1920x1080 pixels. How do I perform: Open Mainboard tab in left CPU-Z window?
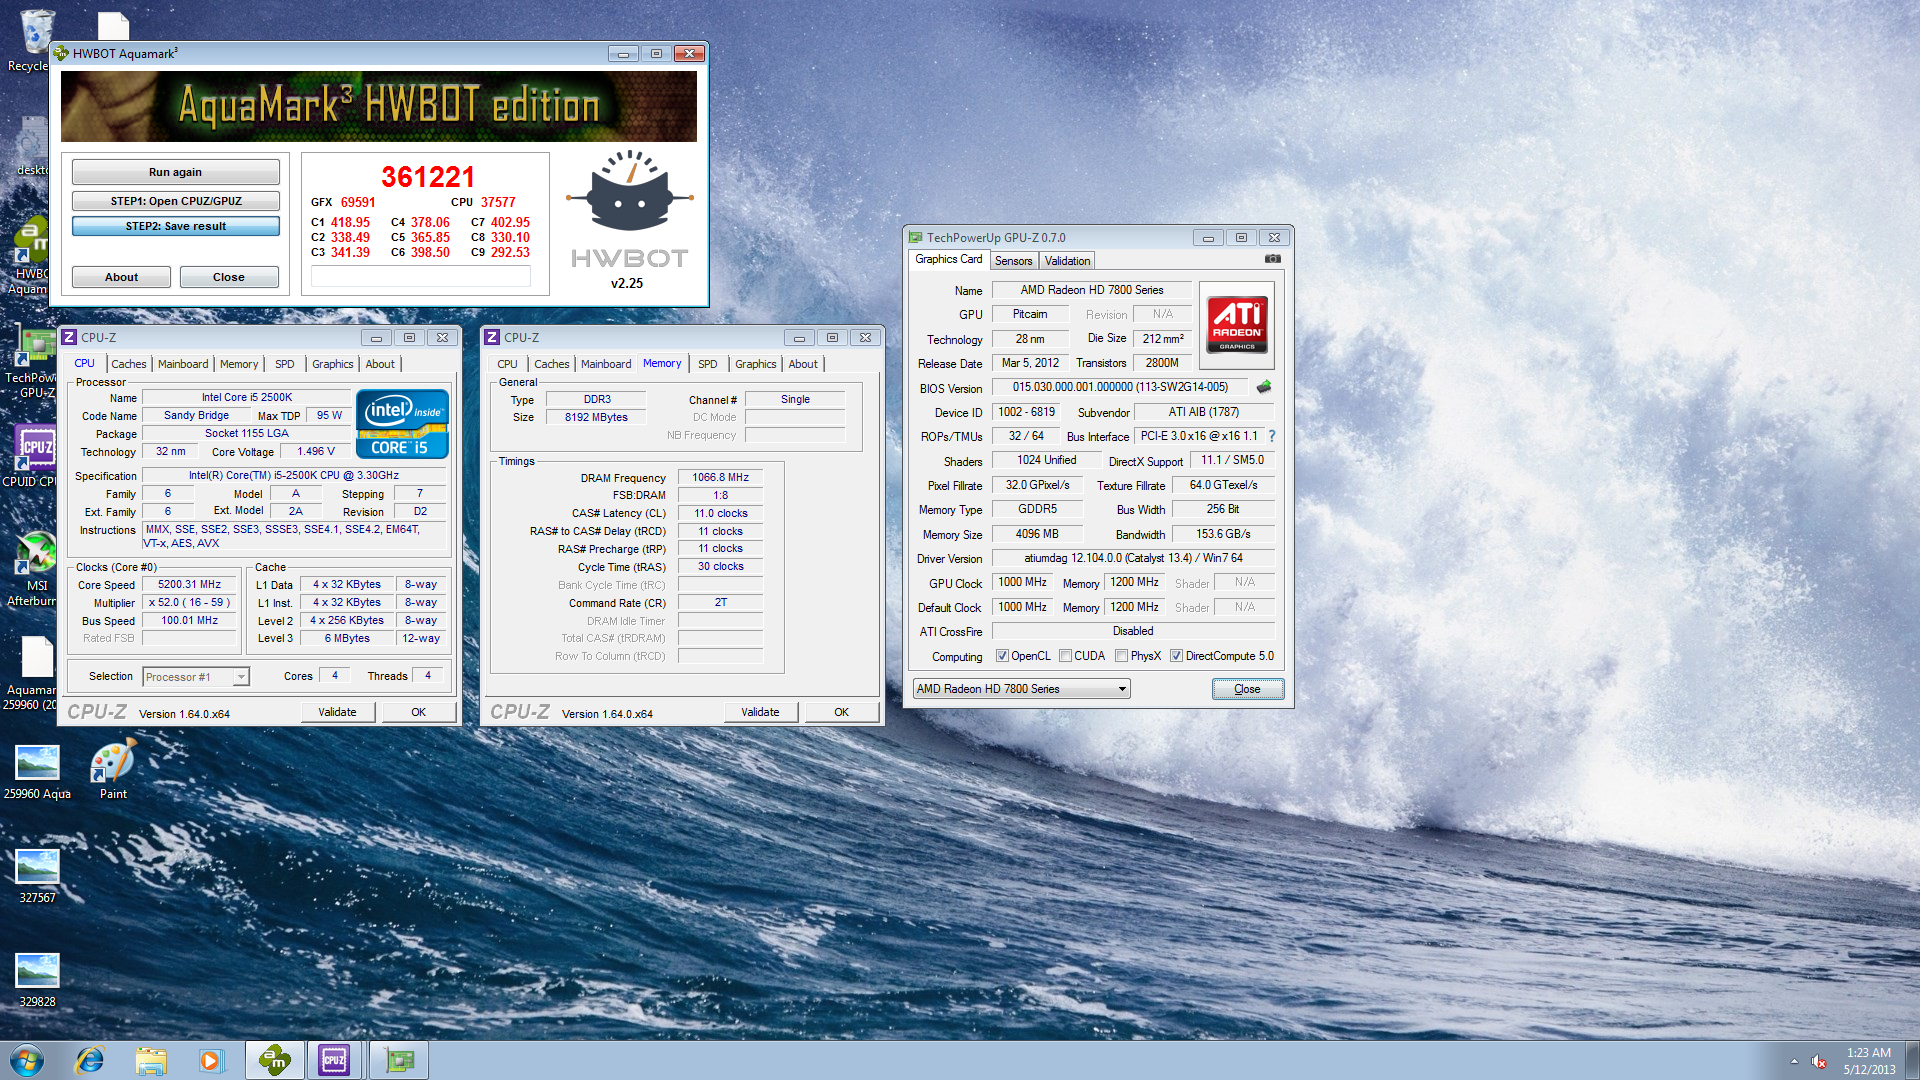point(183,364)
